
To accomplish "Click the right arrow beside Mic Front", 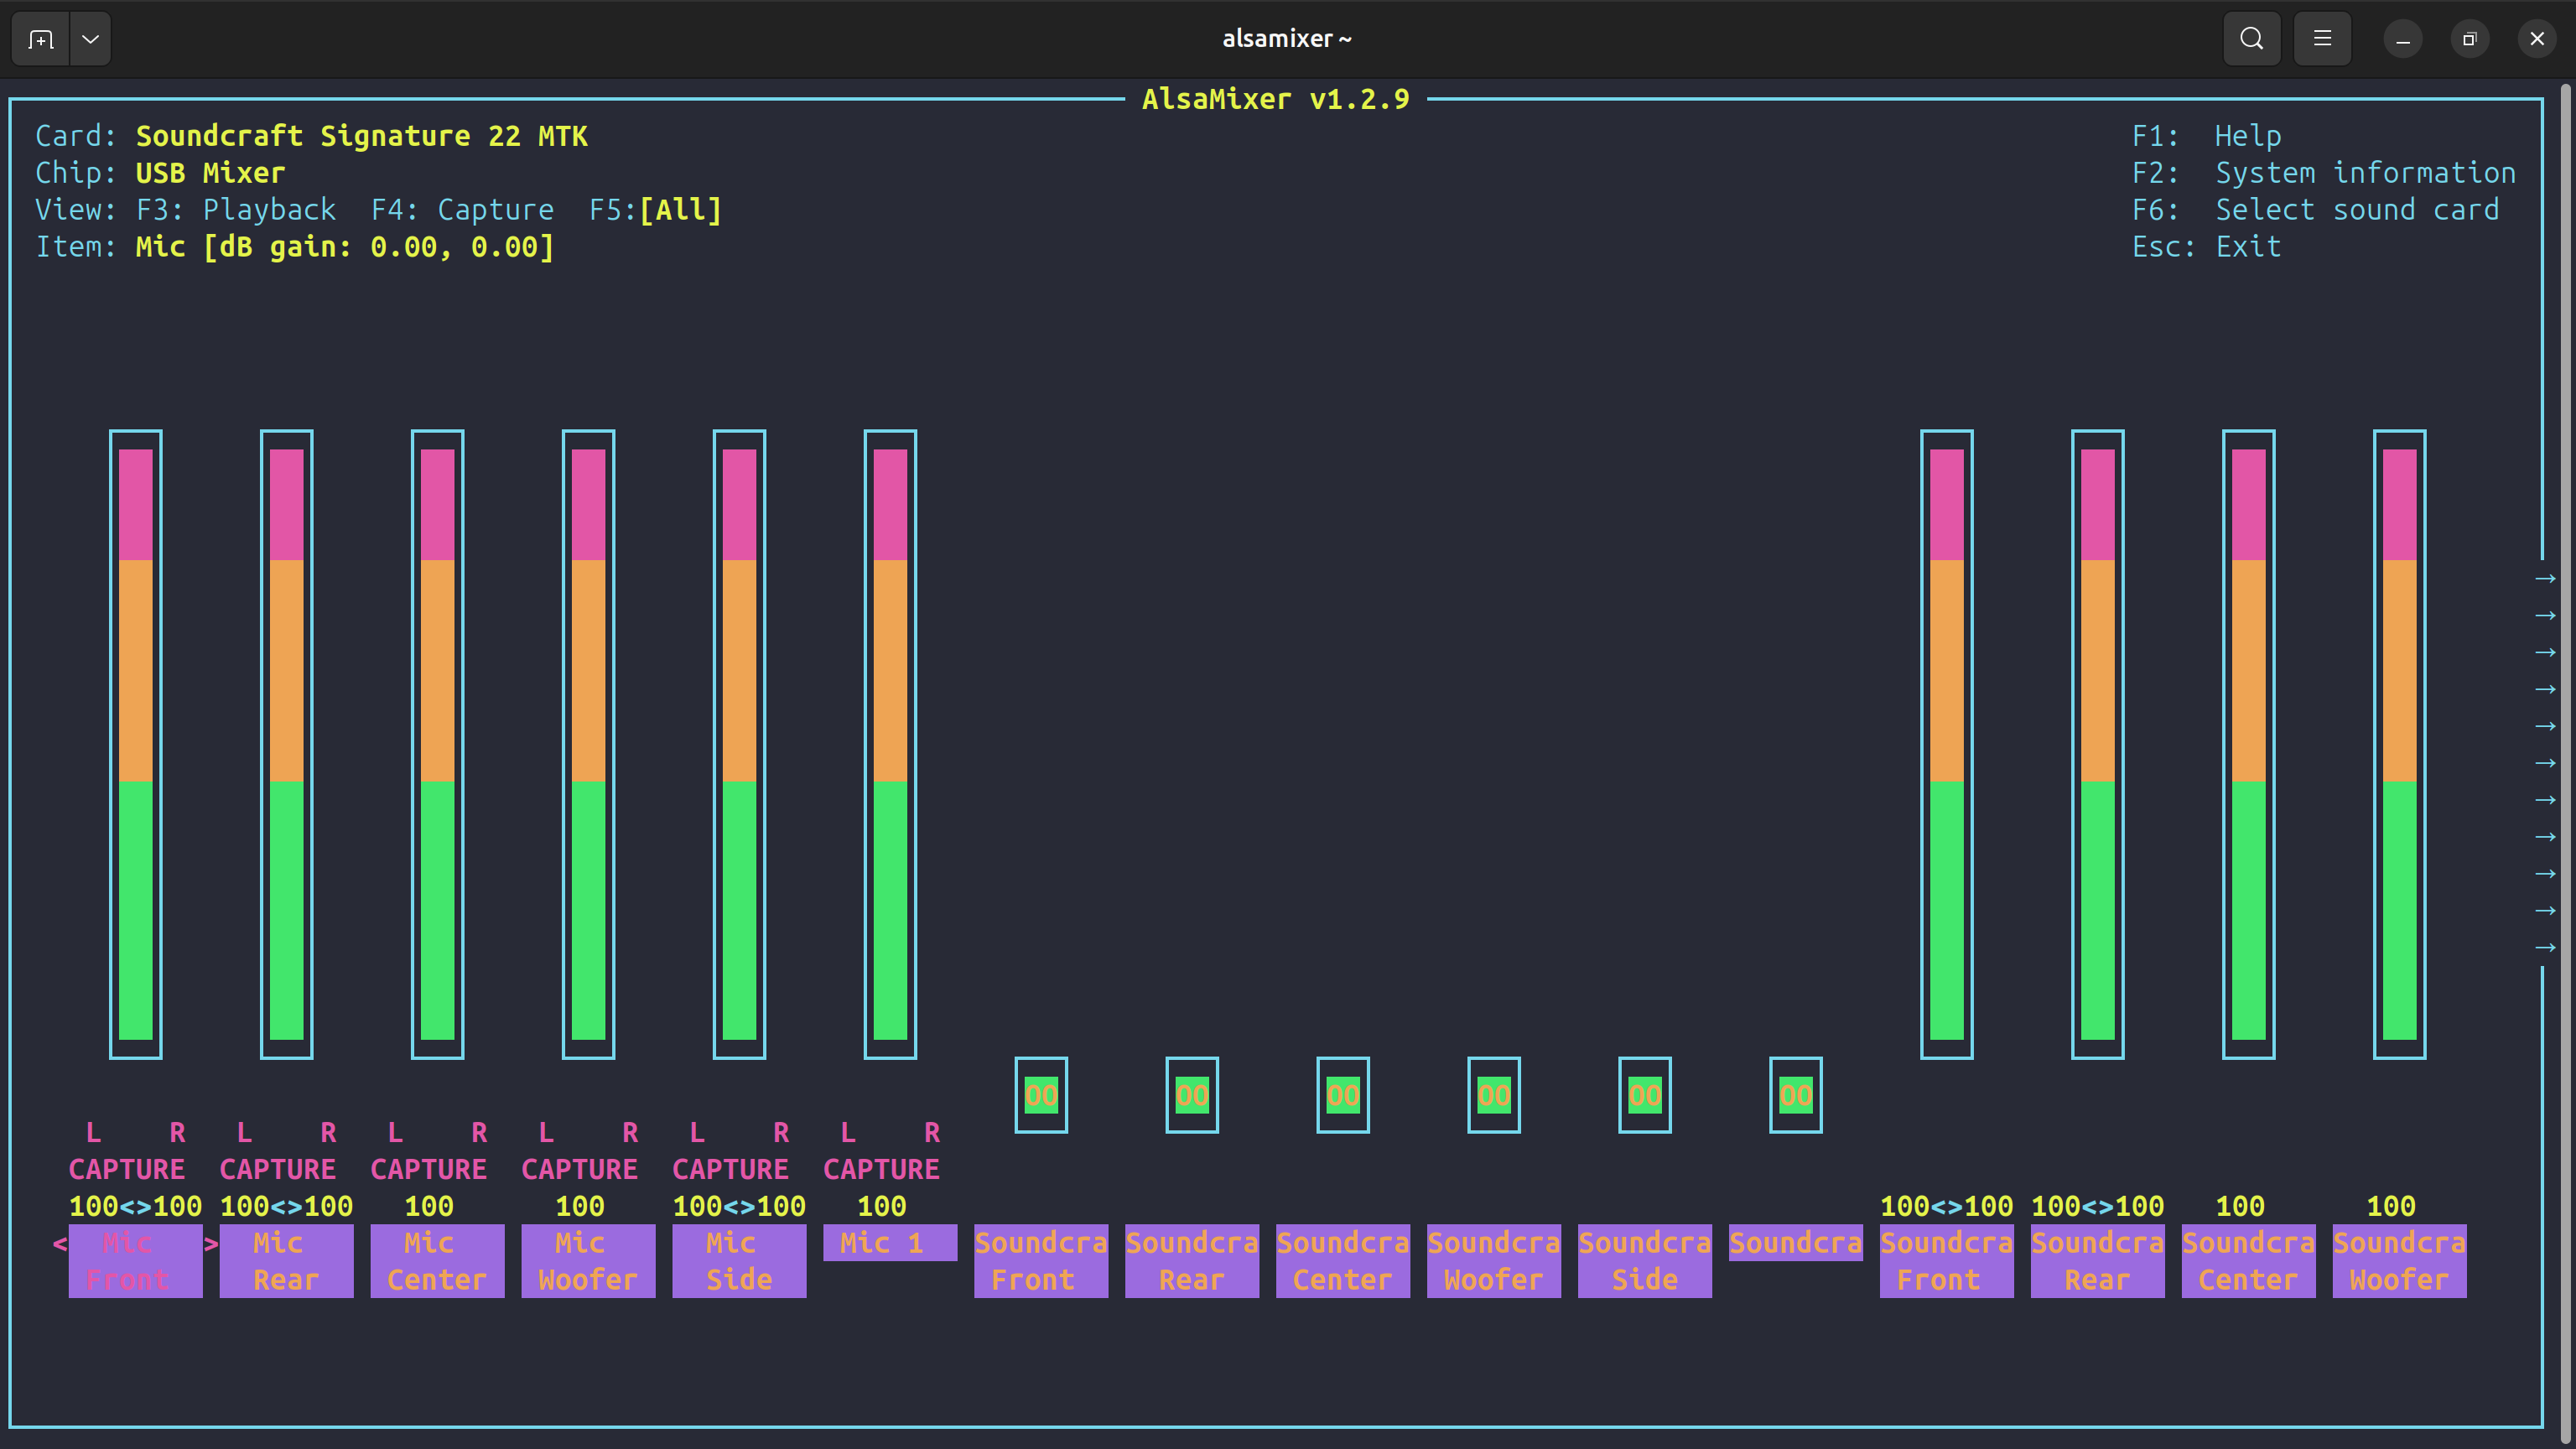I will coord(211,1243).
